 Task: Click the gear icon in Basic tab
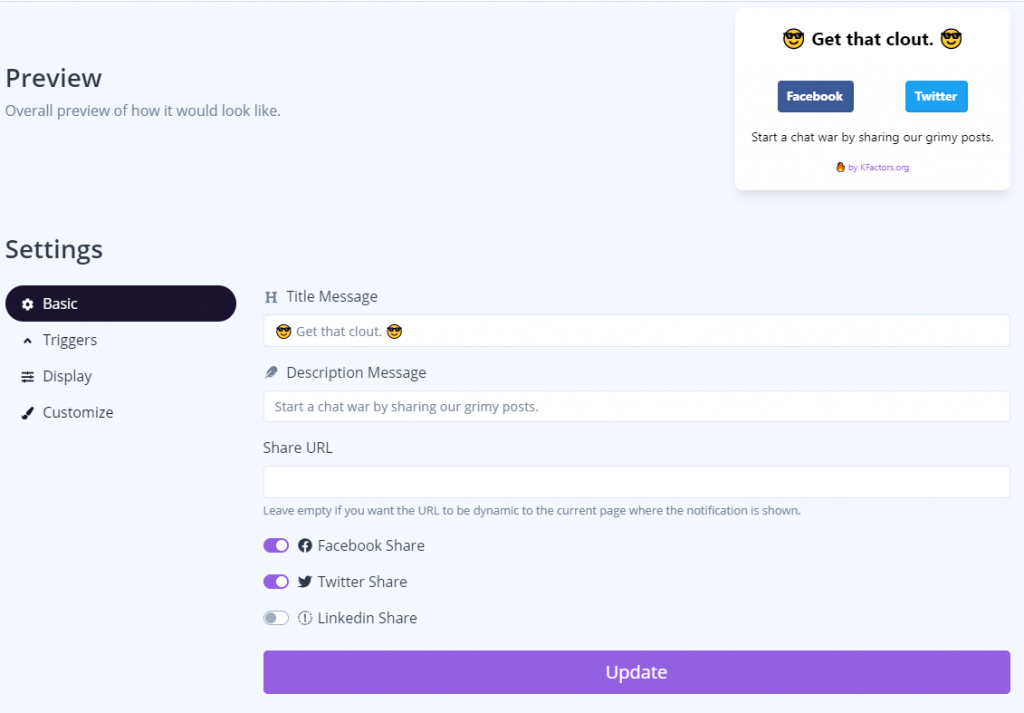pyautogui.click(x=27, y=304)
